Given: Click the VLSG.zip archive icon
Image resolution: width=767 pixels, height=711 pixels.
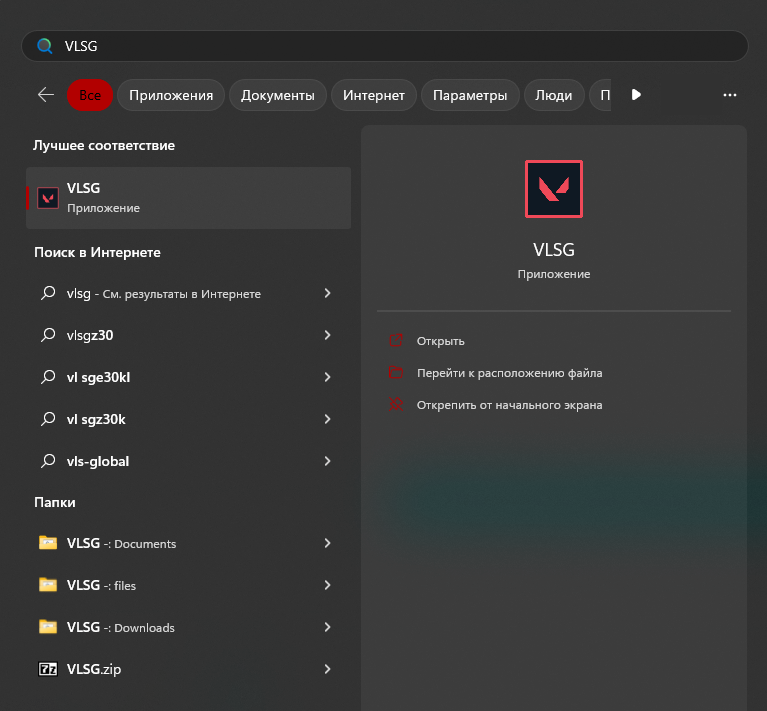Looking at the screenshot, I should [x=47, y=669].
